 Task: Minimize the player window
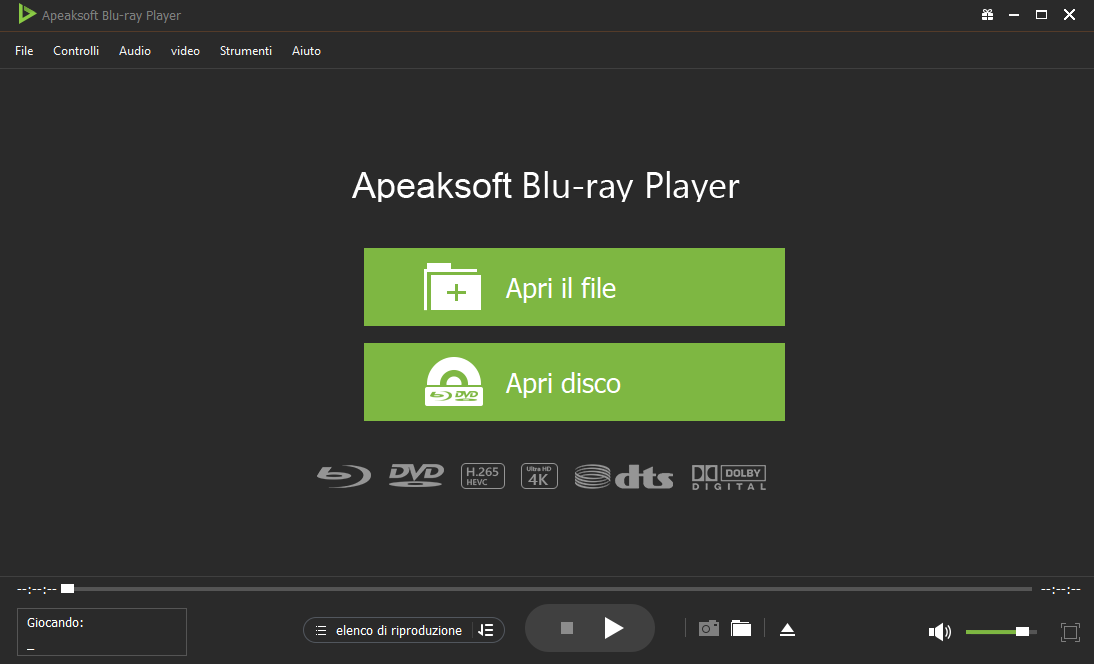coord(1014,15)
